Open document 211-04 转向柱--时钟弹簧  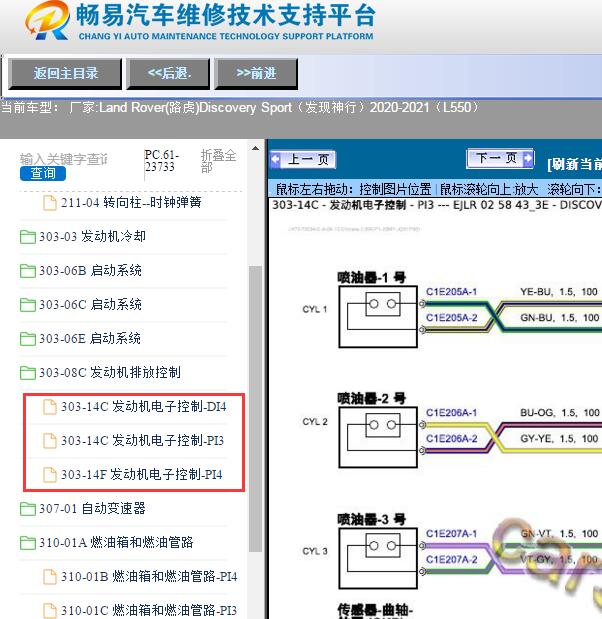(131, 203)
